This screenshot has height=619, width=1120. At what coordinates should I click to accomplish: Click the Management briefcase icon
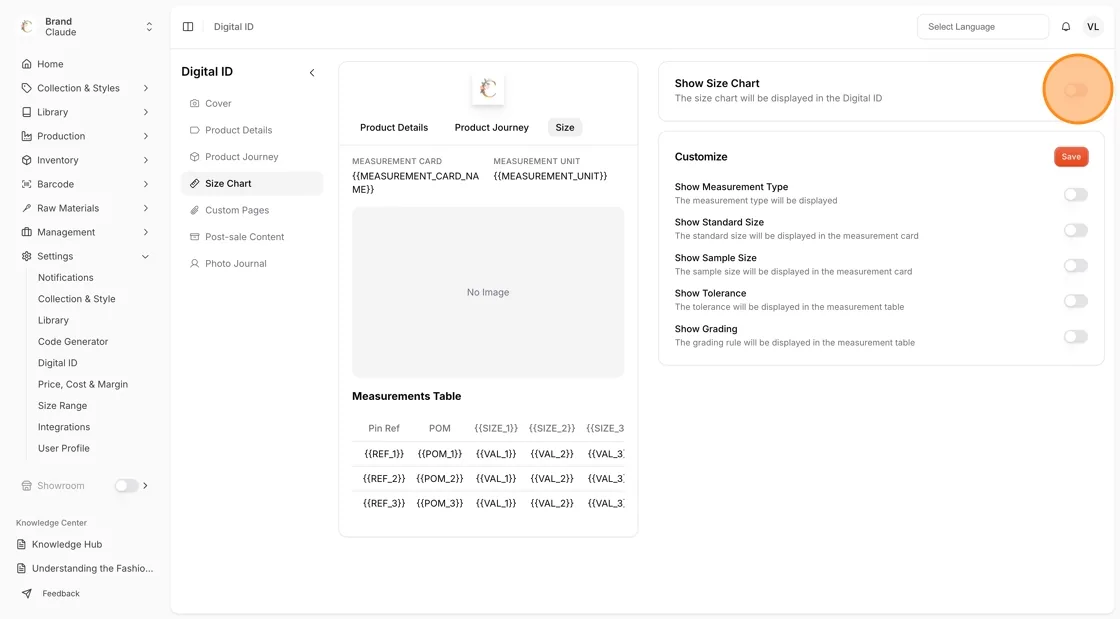[x=26, y=232]
